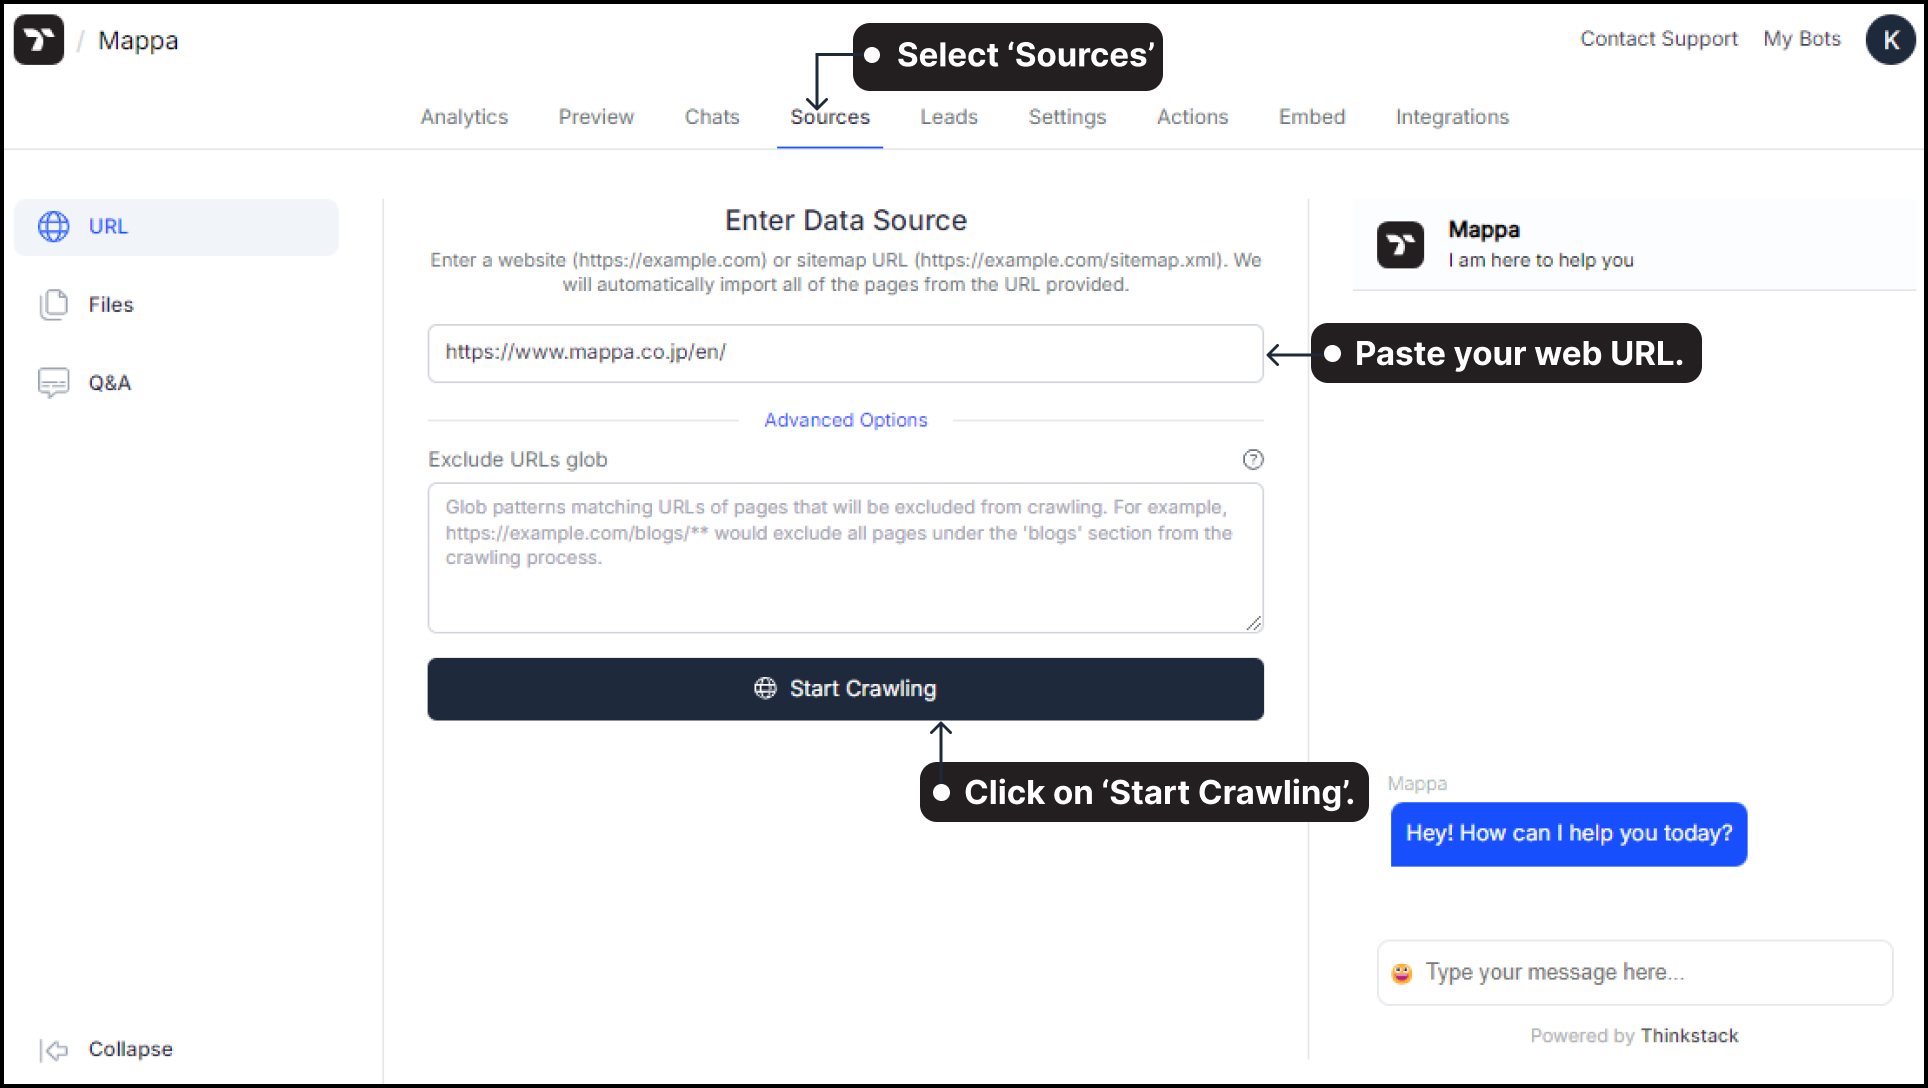Click the Mappa bot logo in chat header
The image size is (1928, 1088).
coord(1400,245)
